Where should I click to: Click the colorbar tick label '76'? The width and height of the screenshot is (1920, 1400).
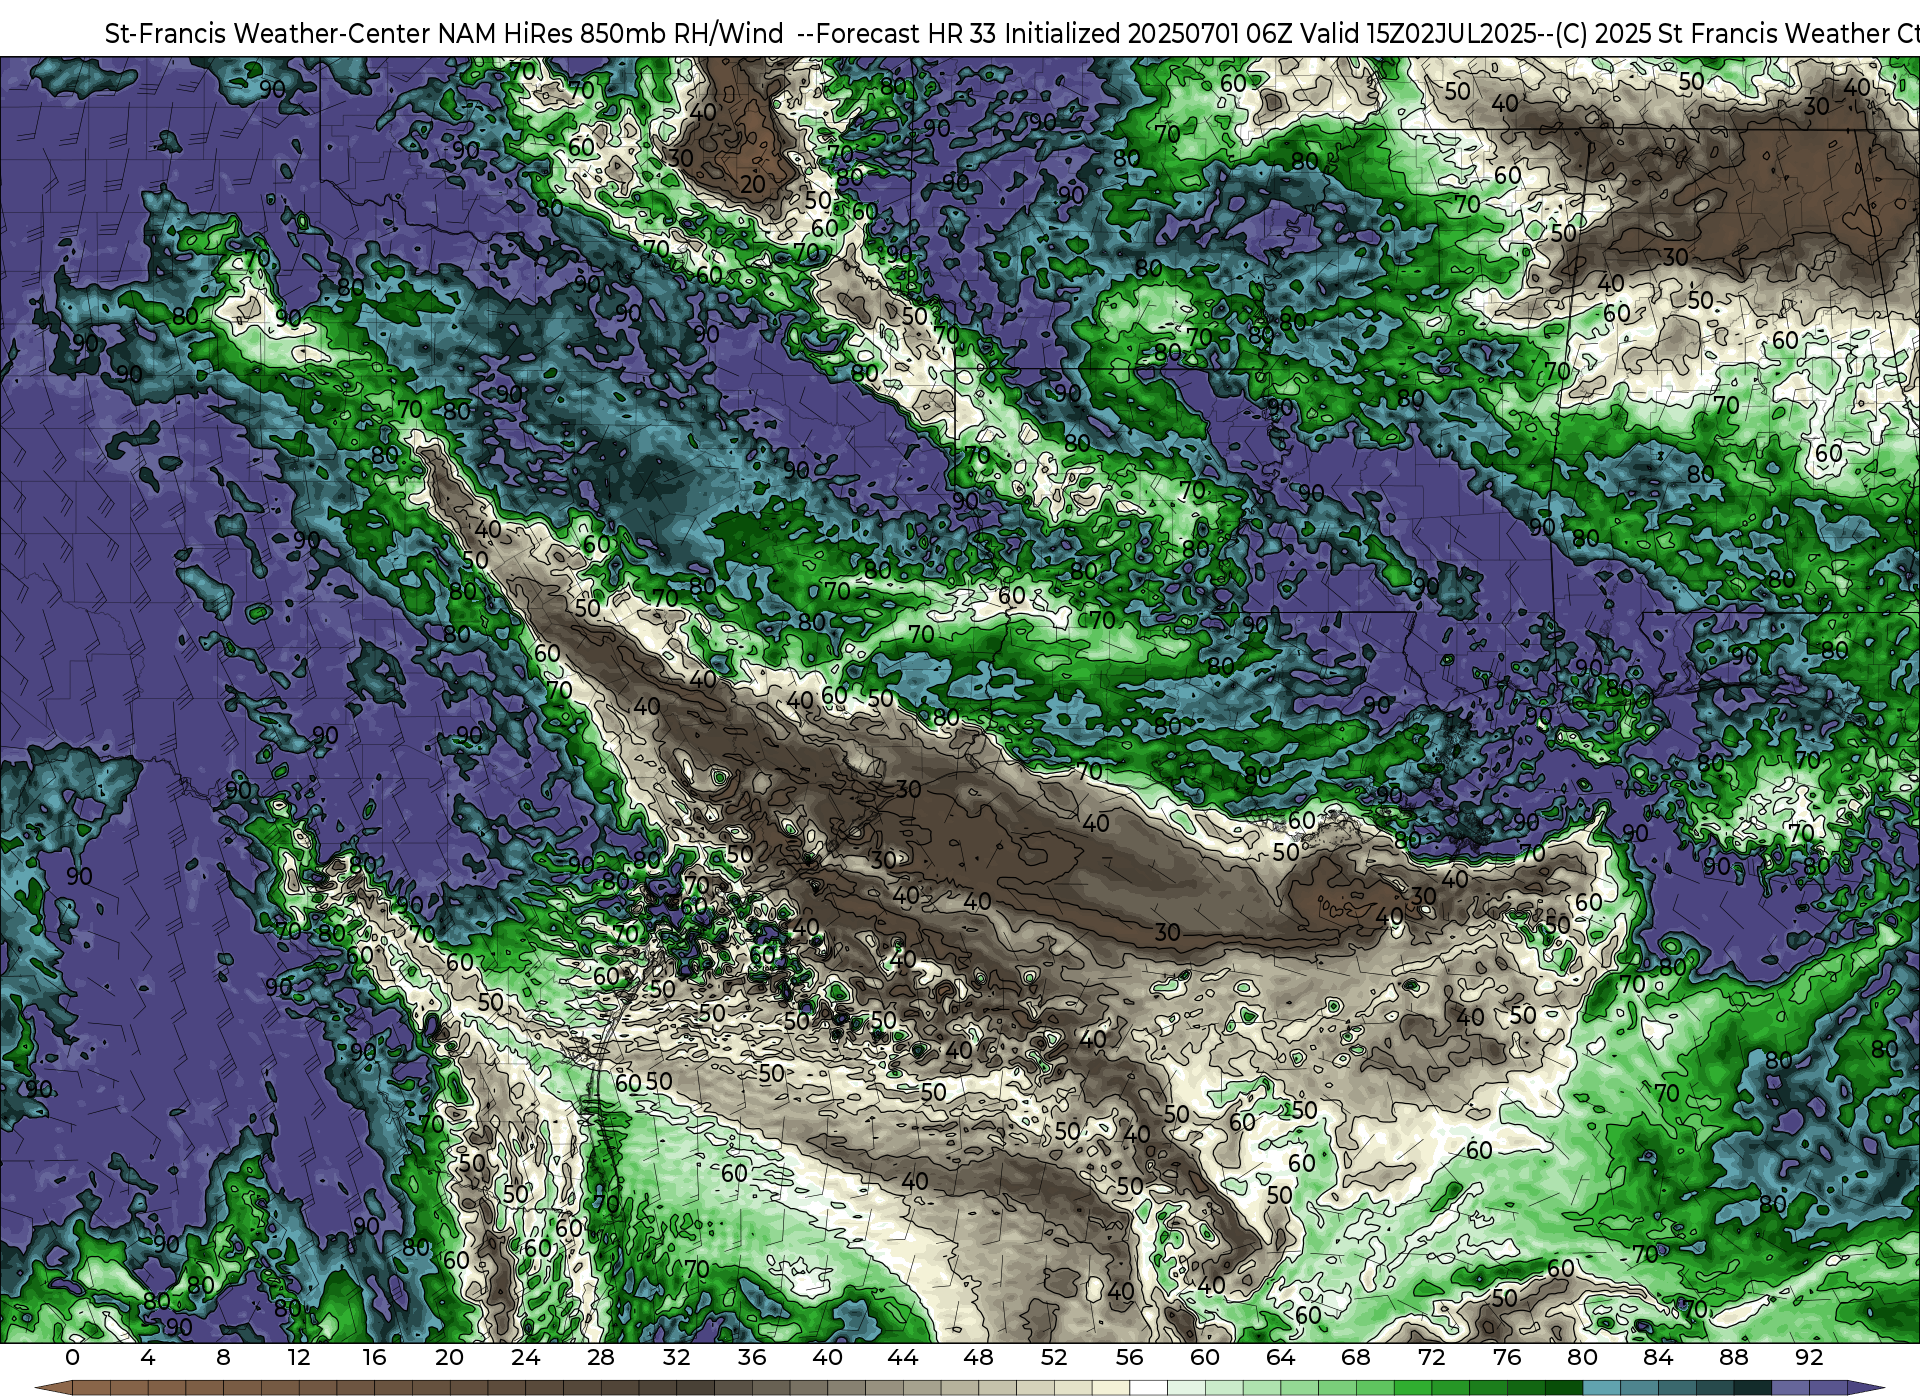tap(1507, 1358)
